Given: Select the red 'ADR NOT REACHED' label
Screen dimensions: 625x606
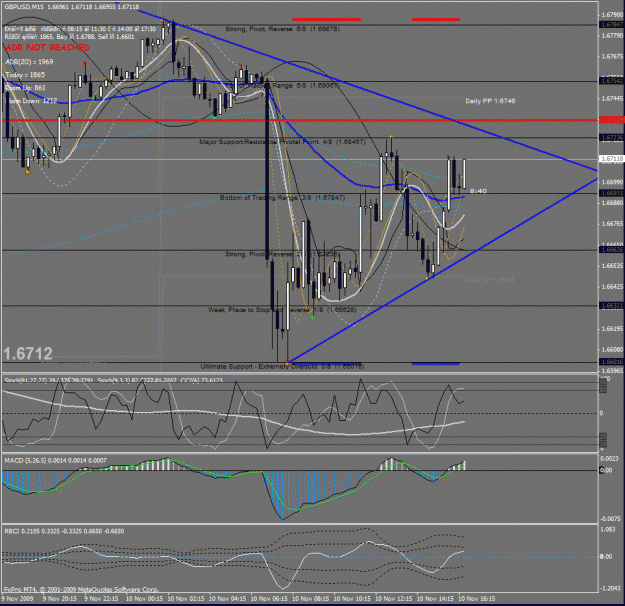Looking at the screenshot, I should (x=47, y=47).
